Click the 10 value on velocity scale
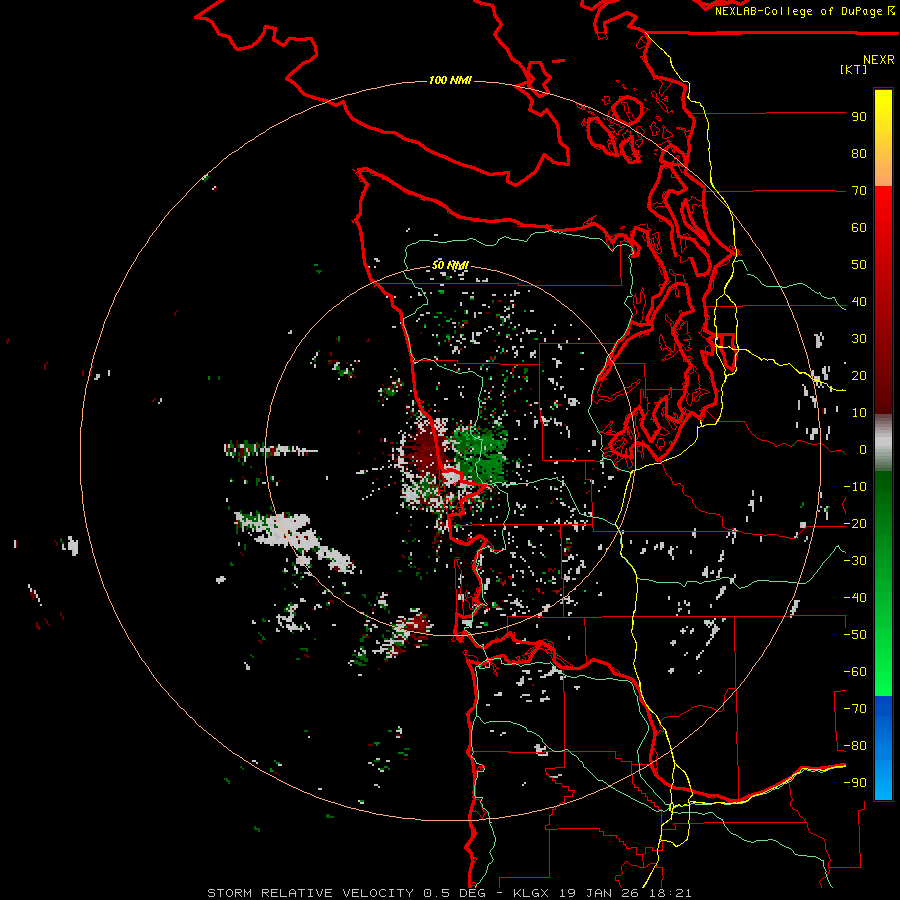Viewport: 900px width, 900px height. (859, 413)
